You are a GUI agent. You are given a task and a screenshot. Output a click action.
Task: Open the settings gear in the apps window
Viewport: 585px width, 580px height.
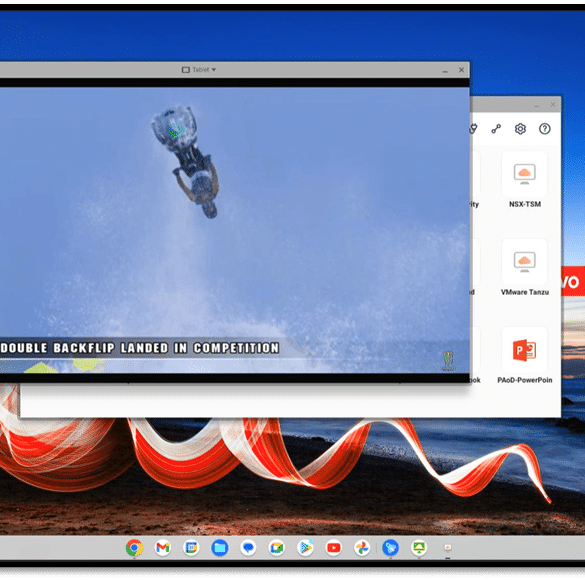click(x=520, y=129)
